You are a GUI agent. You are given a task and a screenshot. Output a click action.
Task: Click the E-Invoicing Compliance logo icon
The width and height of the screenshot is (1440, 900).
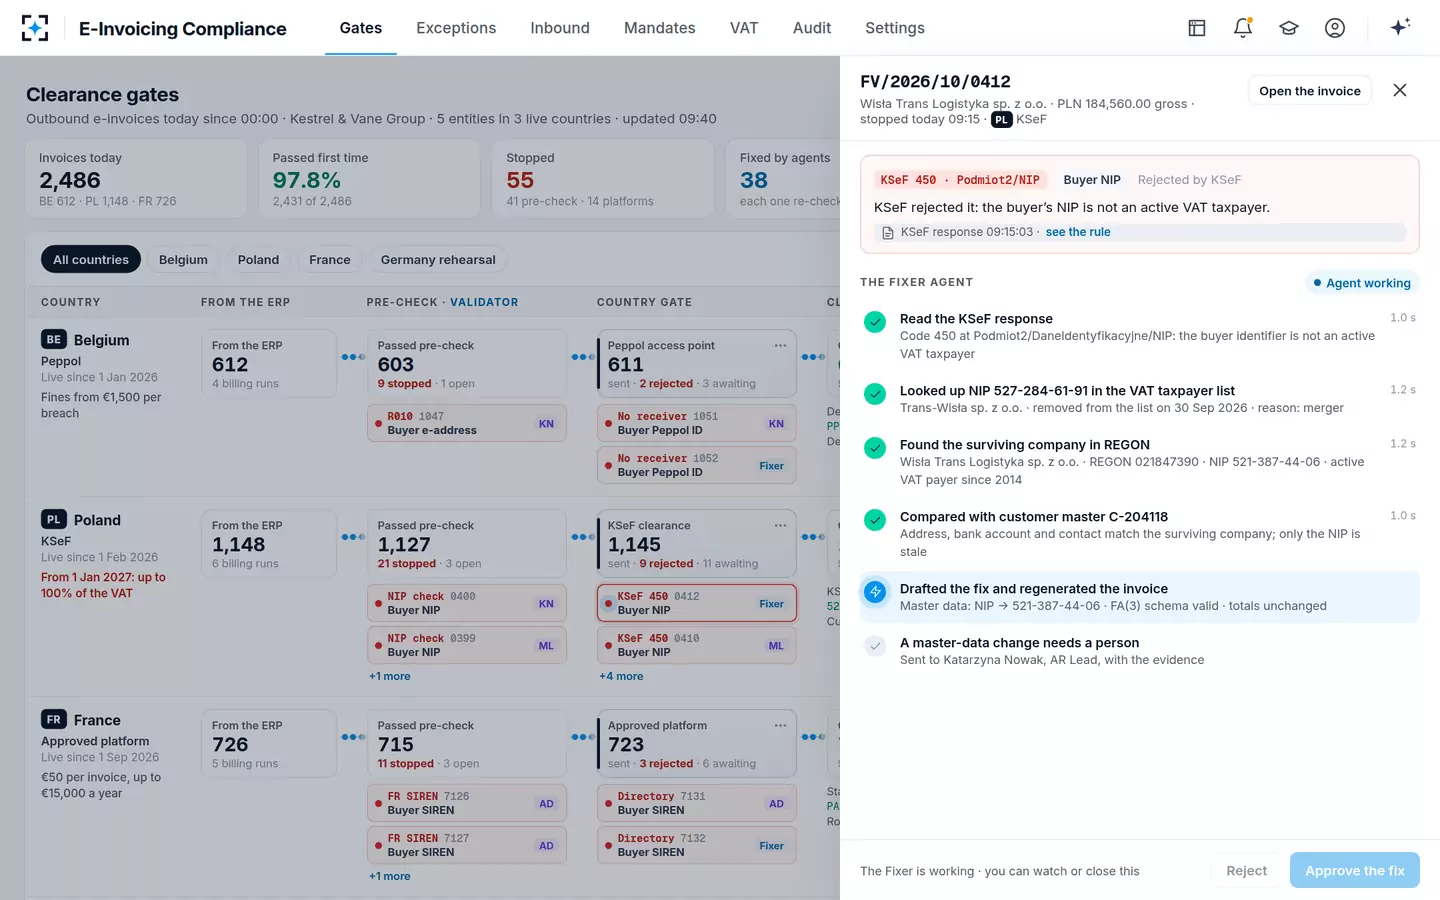[x=35, y=28]
